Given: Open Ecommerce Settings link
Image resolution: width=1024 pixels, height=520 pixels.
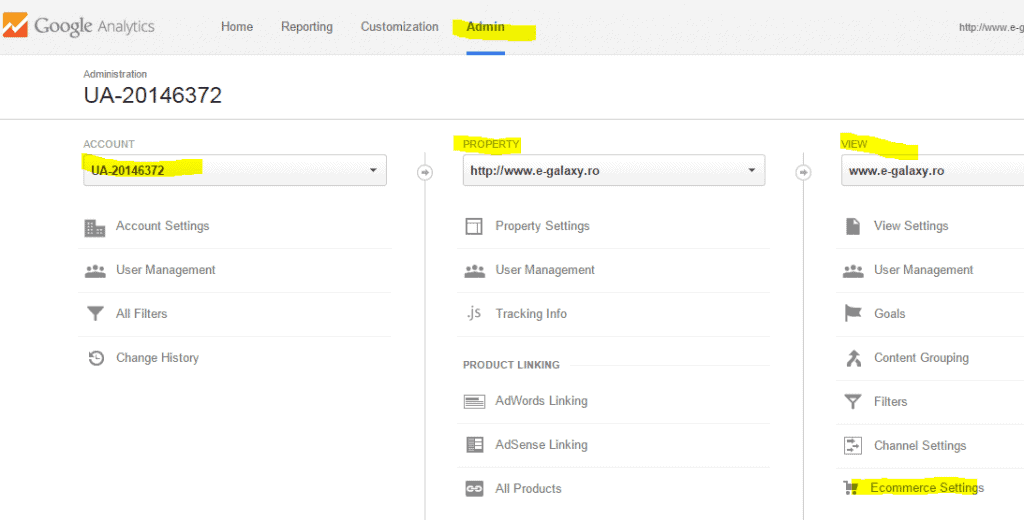Looking at the screenshot, I should pos(927,488).
